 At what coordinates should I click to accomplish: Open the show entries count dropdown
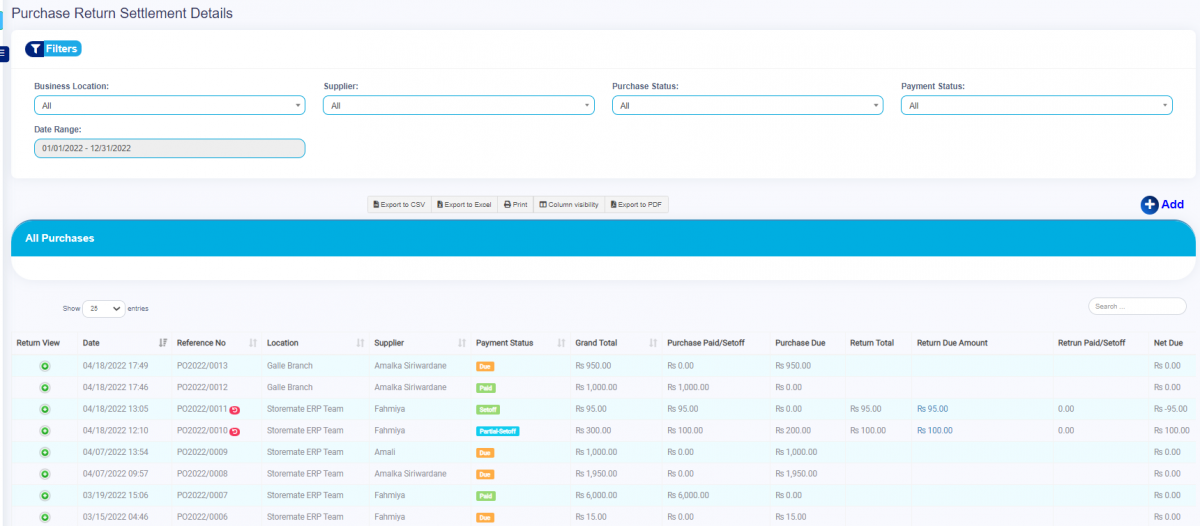tap(104, 309)
